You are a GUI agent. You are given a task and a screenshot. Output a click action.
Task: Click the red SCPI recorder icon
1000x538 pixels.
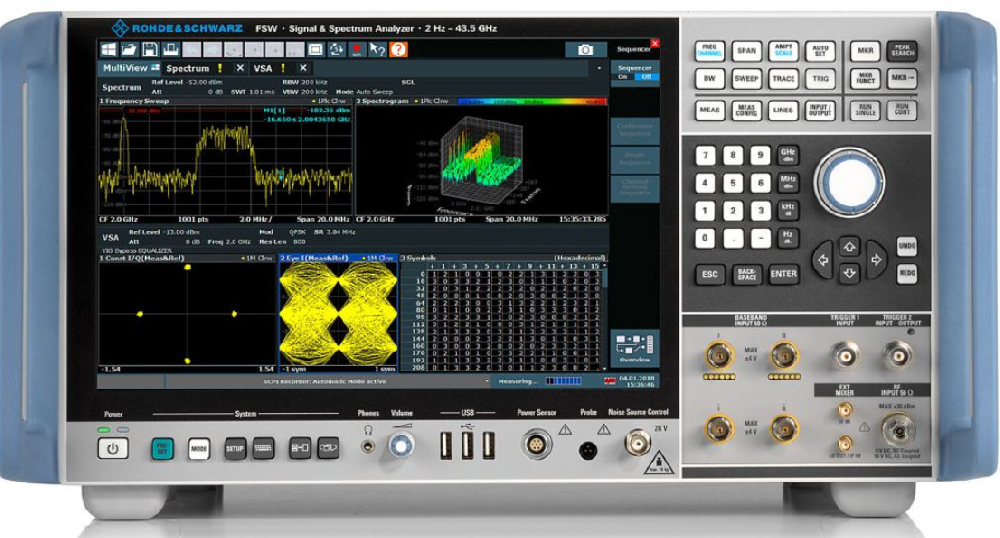click(x=357, y=50)
